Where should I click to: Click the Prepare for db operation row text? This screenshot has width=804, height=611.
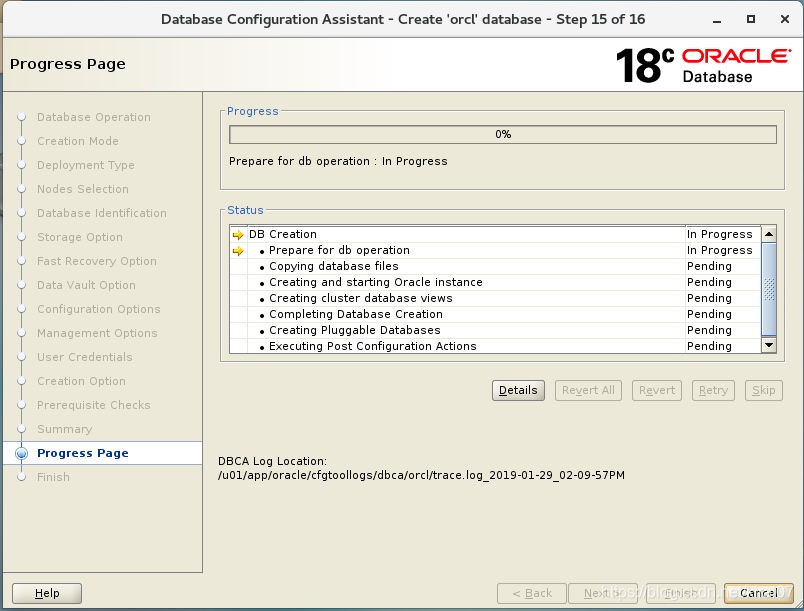[339, 250]
